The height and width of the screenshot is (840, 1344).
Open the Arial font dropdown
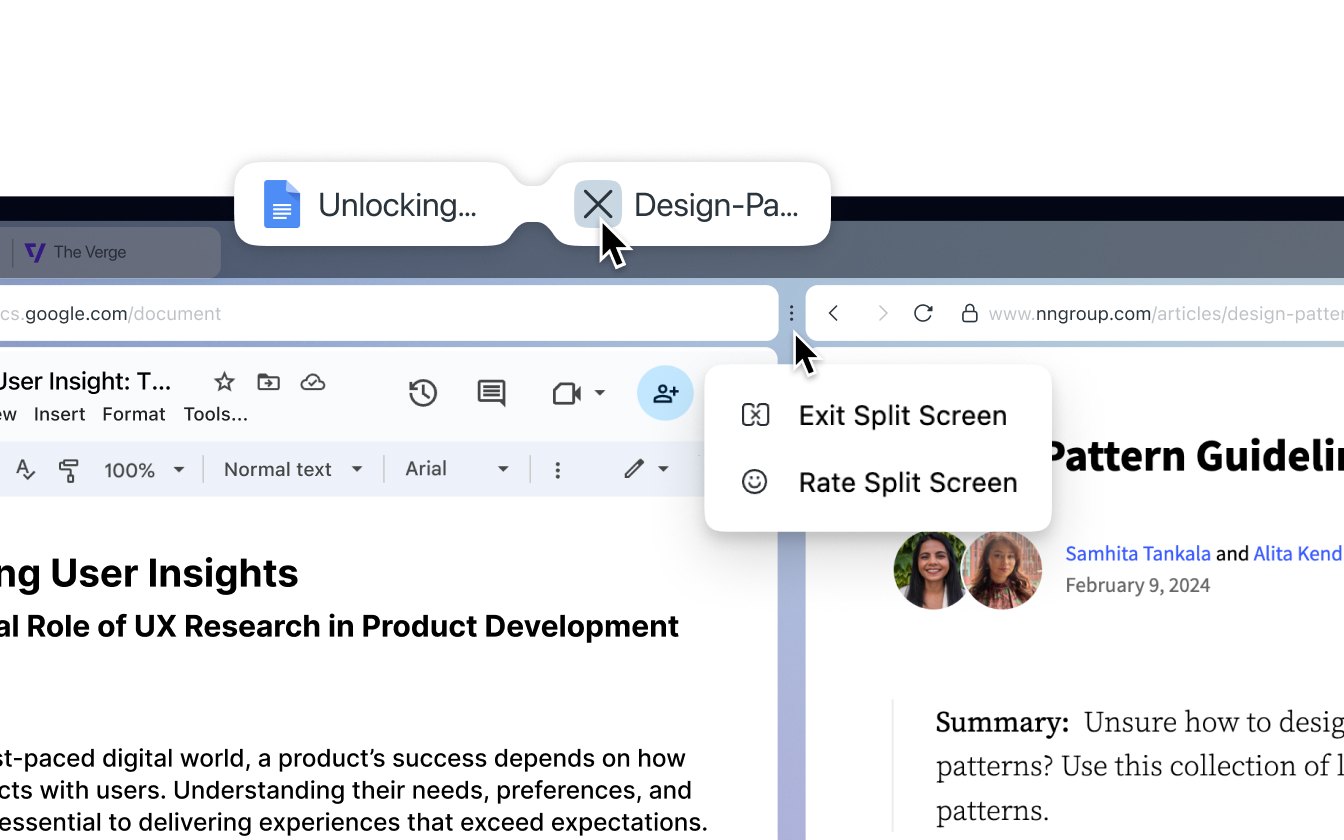click(x=457, y=469)
